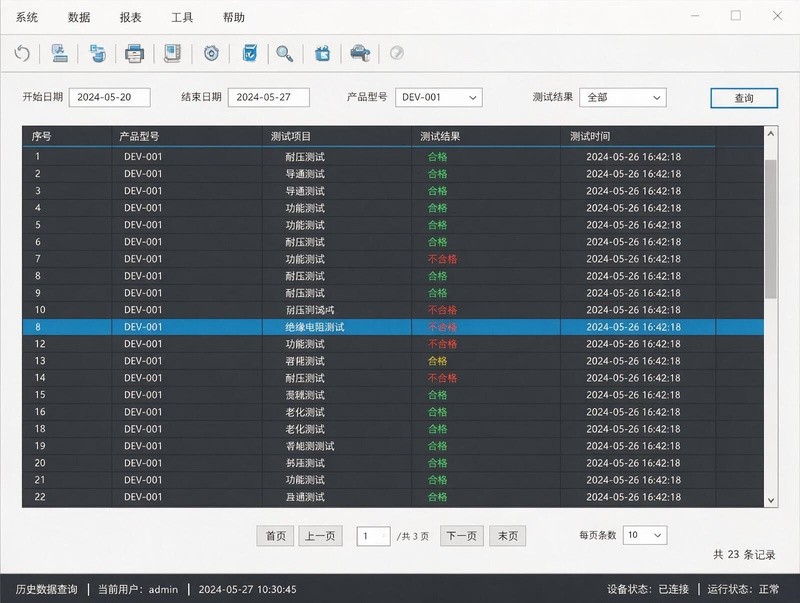Click the blue calendar toolbar icon
Screen dimensions: 800x603
(x=322, y=53)
